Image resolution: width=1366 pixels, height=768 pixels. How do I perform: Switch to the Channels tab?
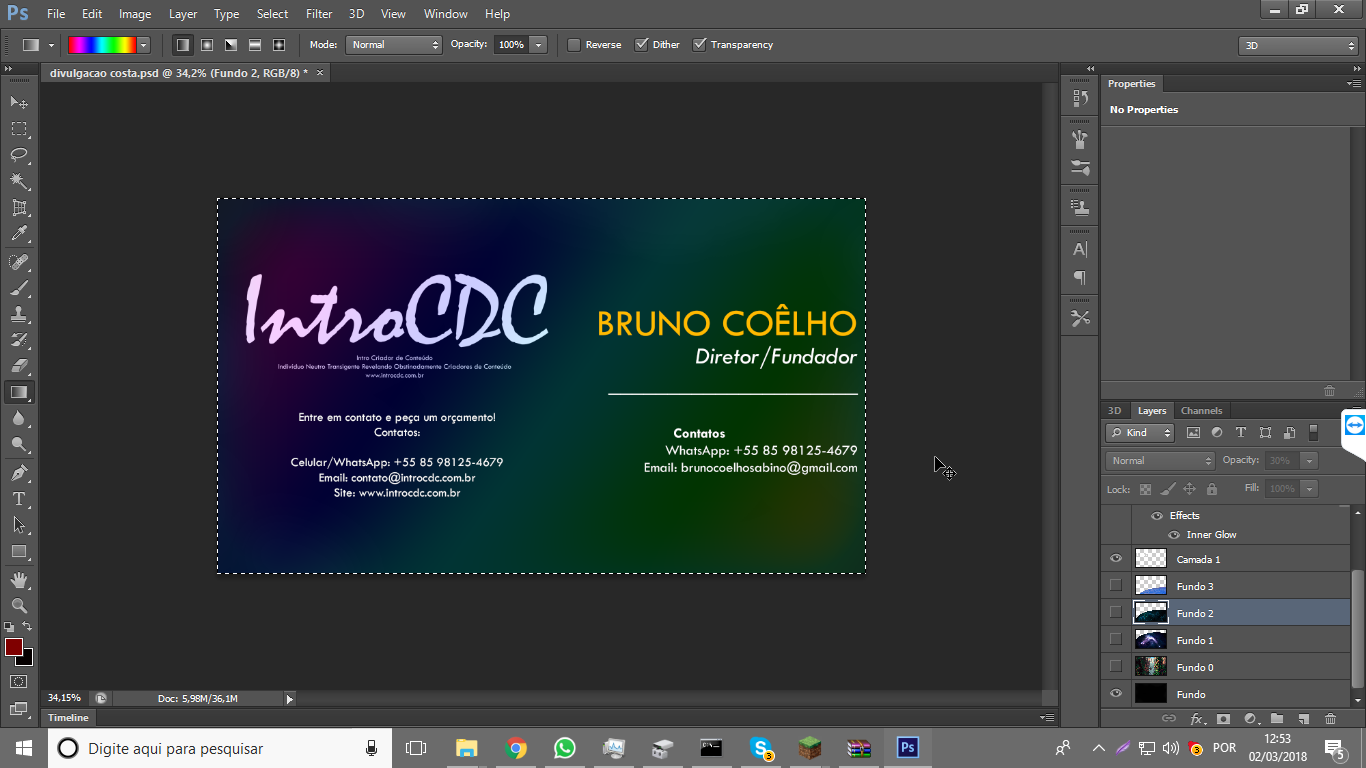[1201, 411]
